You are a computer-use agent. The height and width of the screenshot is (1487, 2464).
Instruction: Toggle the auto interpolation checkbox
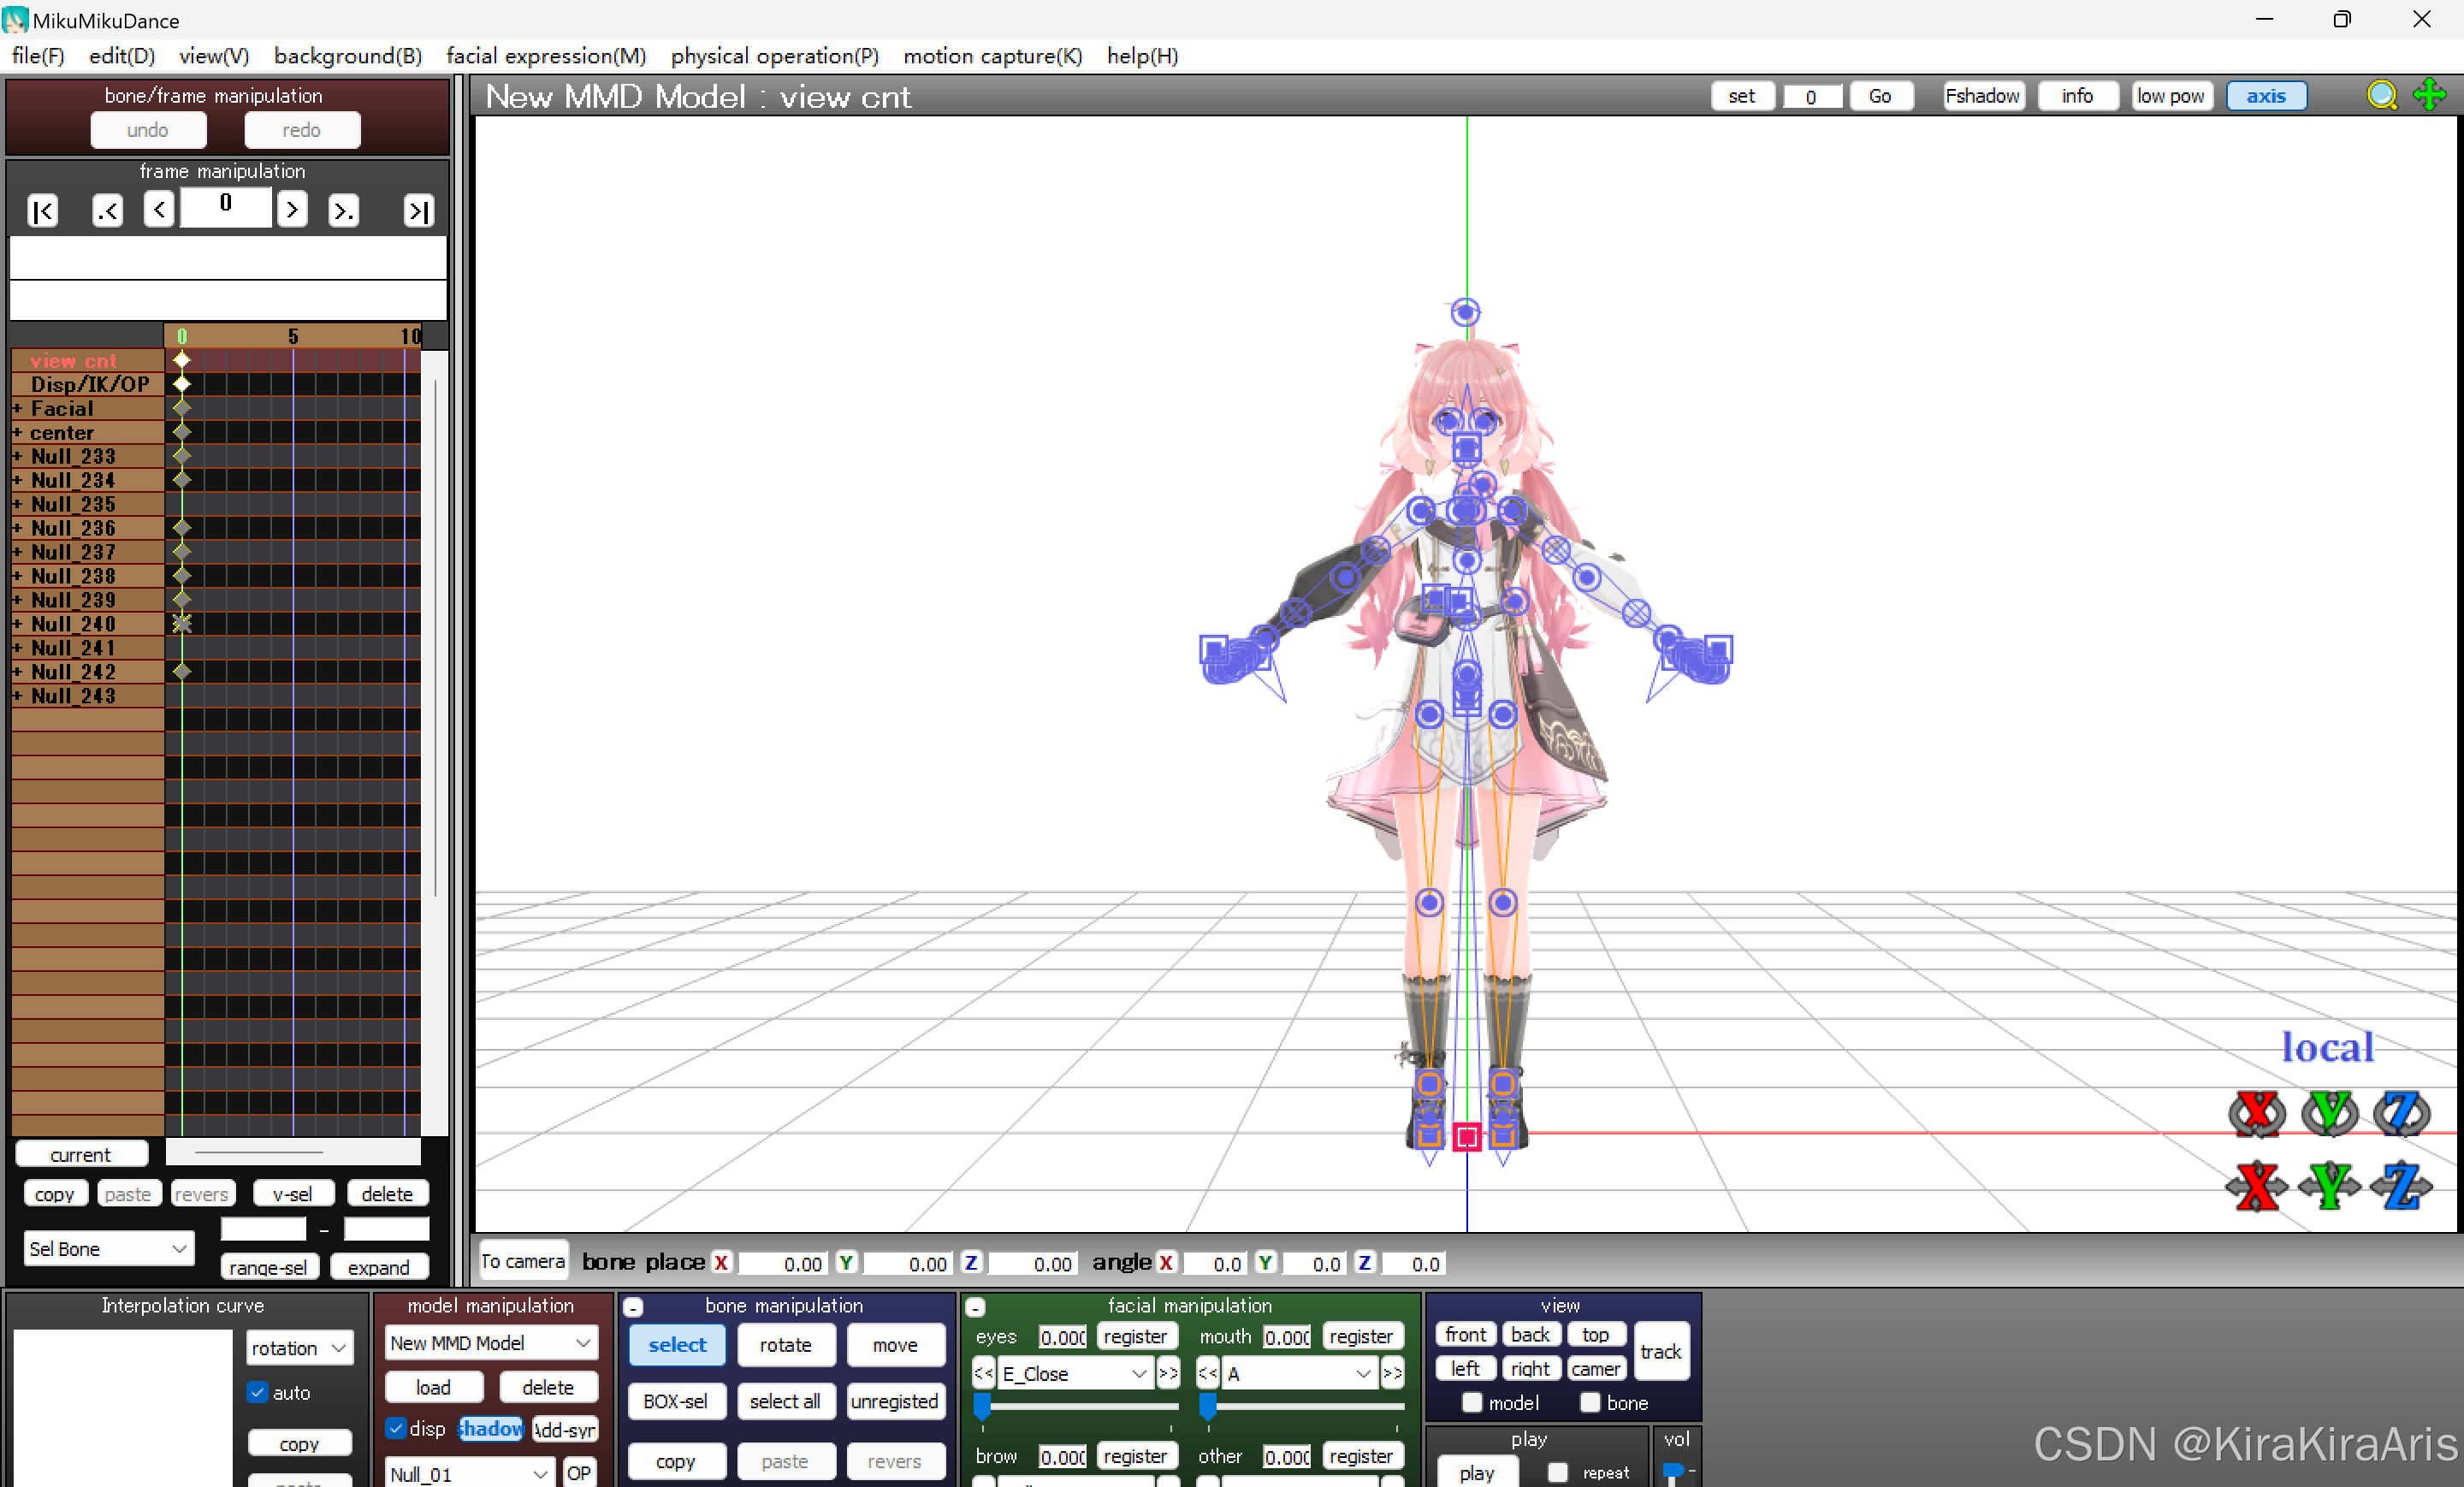pos(258,1392)
